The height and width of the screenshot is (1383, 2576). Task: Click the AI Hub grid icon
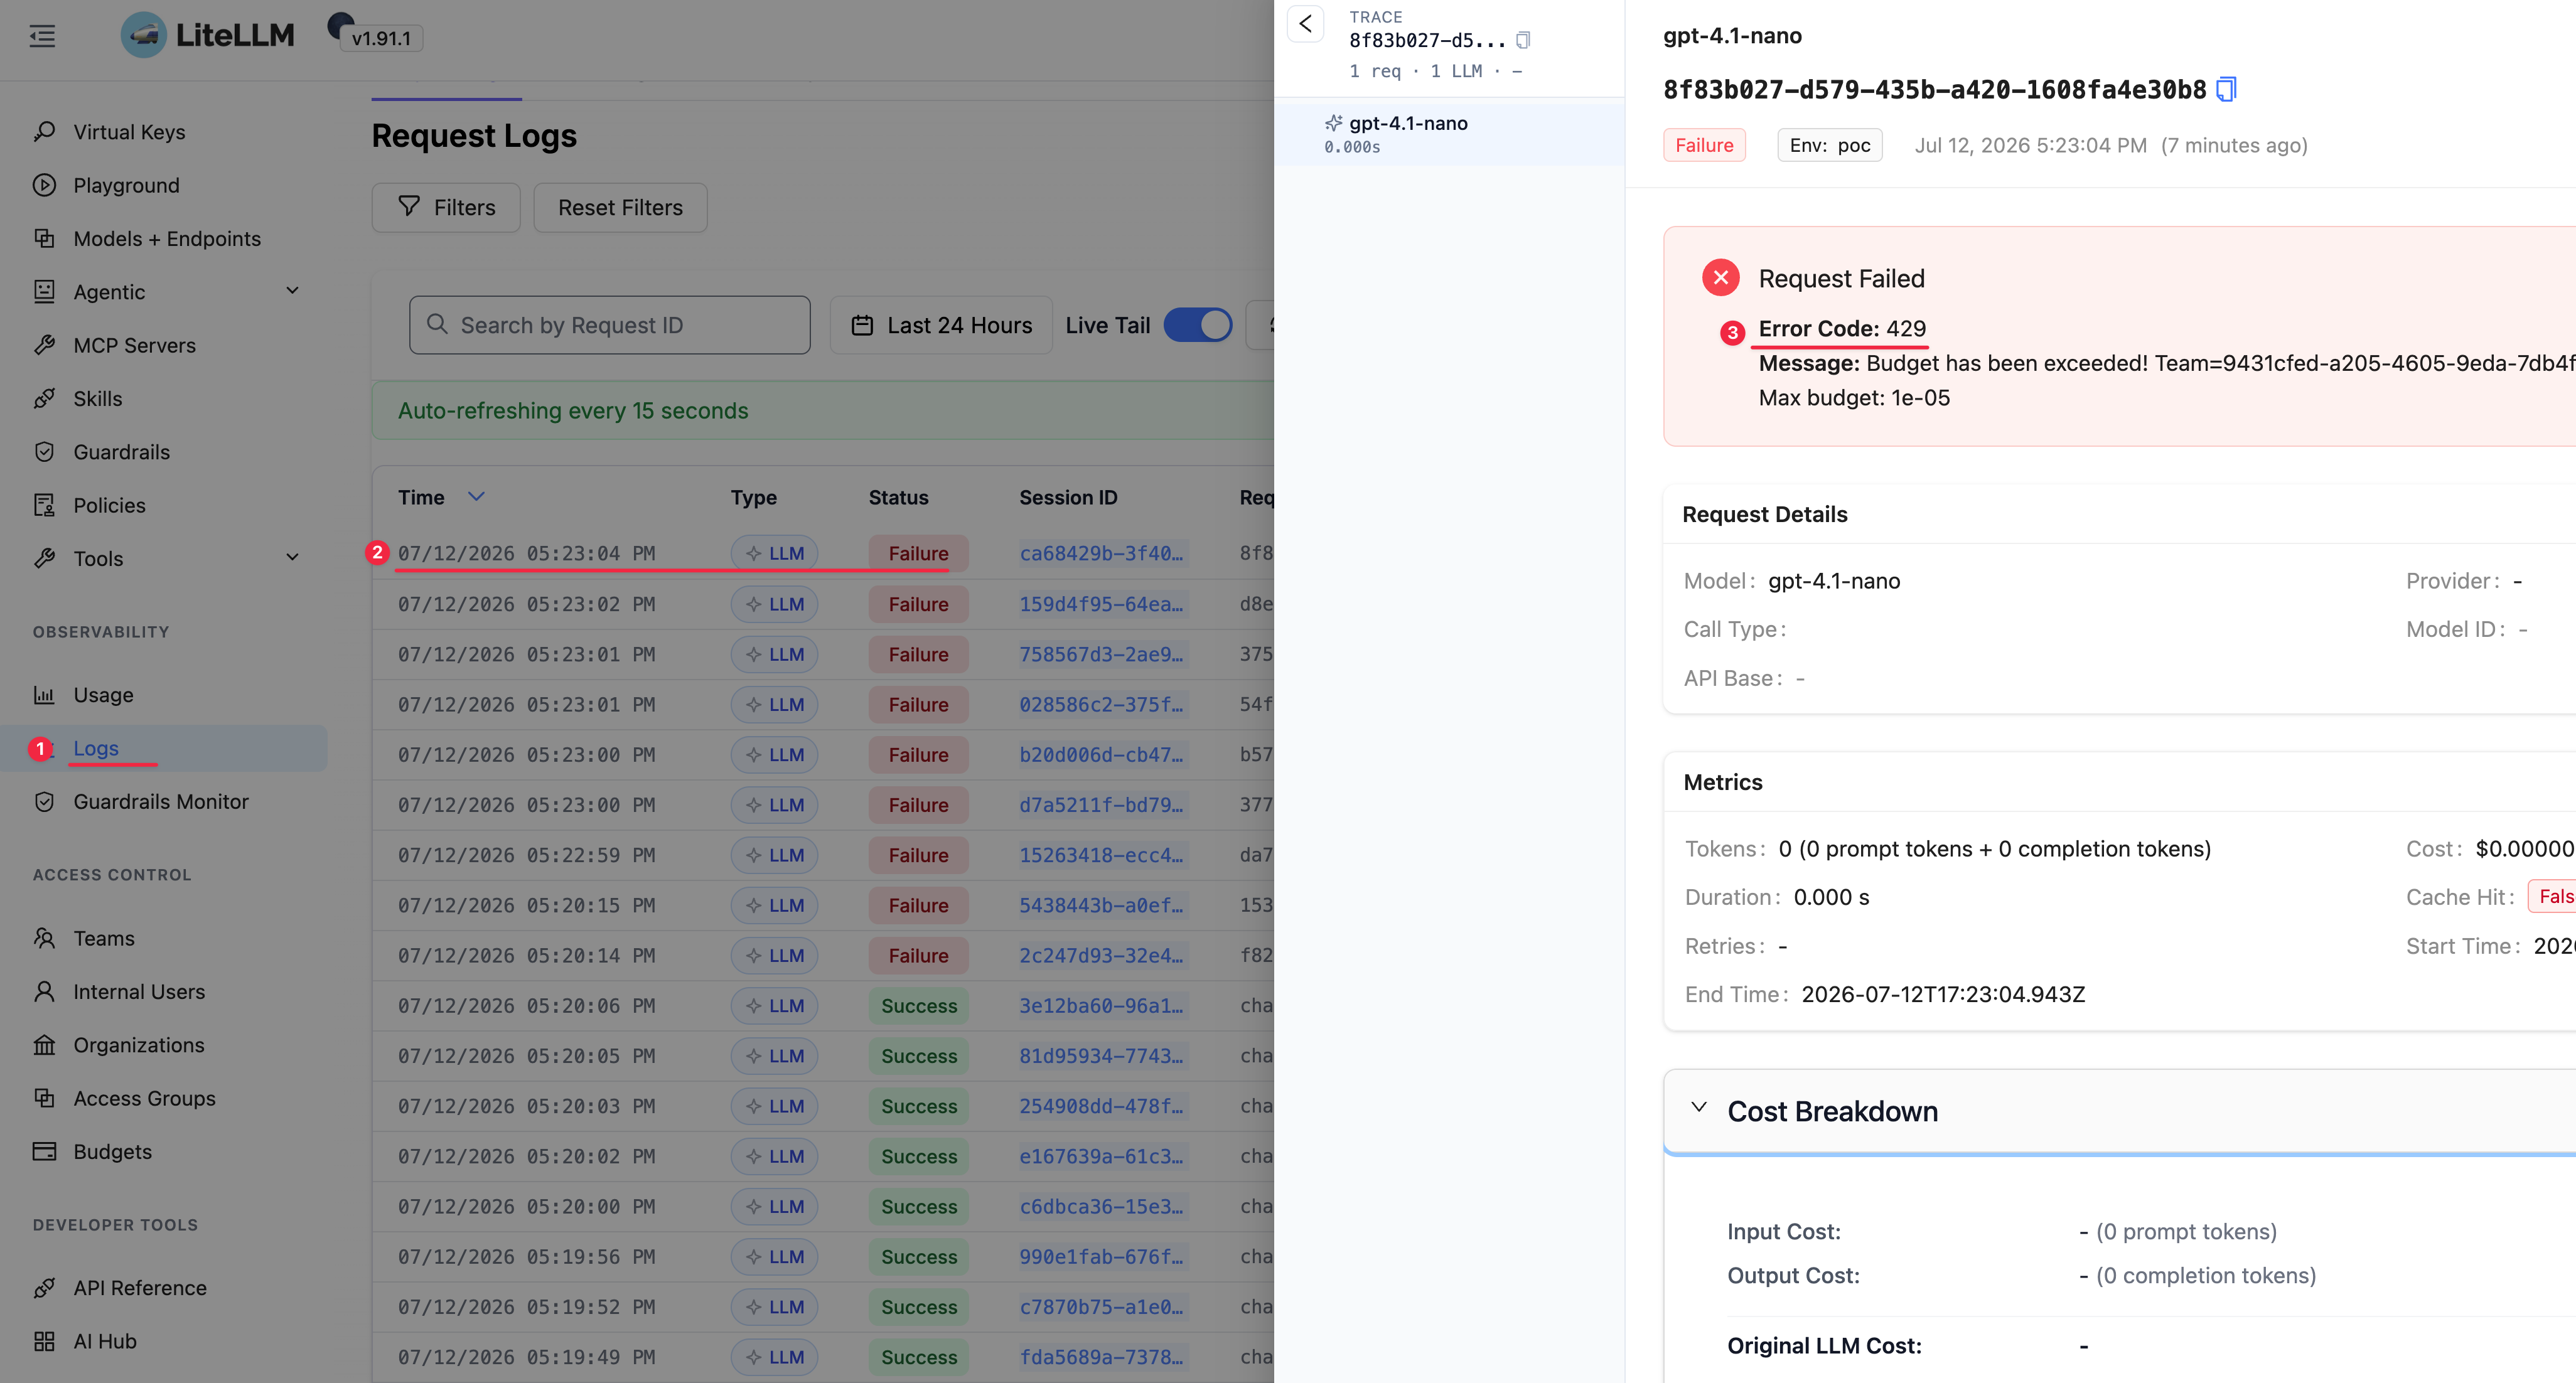(x=44, y=1341)
